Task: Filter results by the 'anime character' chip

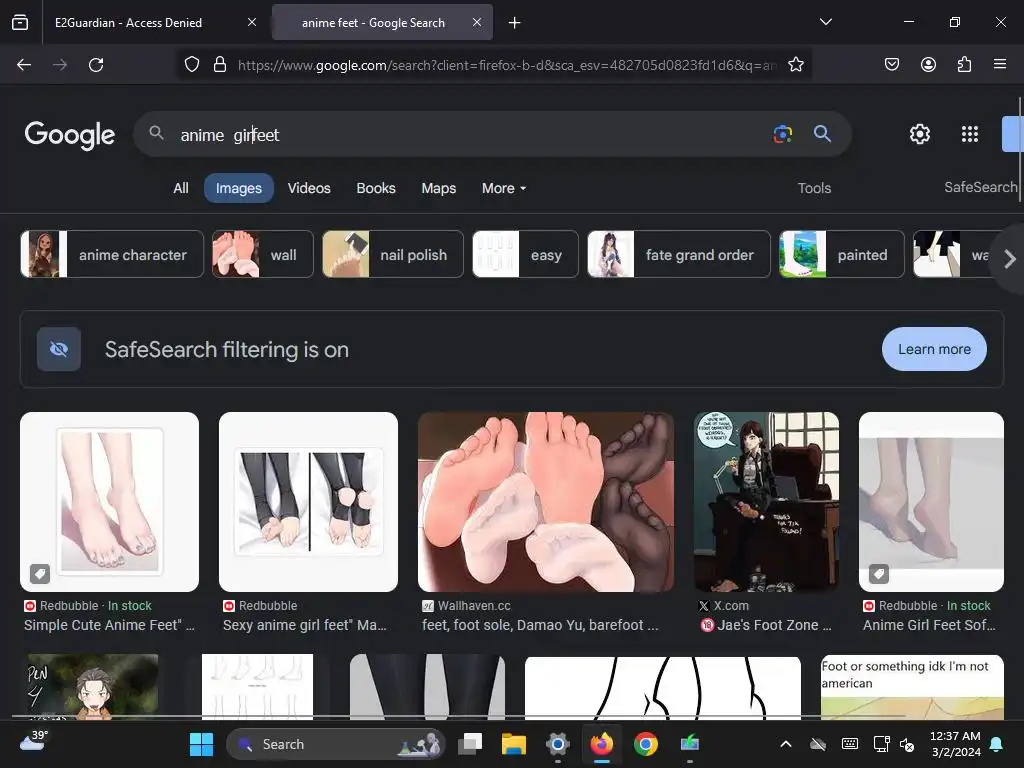Action: coord(112,254)
